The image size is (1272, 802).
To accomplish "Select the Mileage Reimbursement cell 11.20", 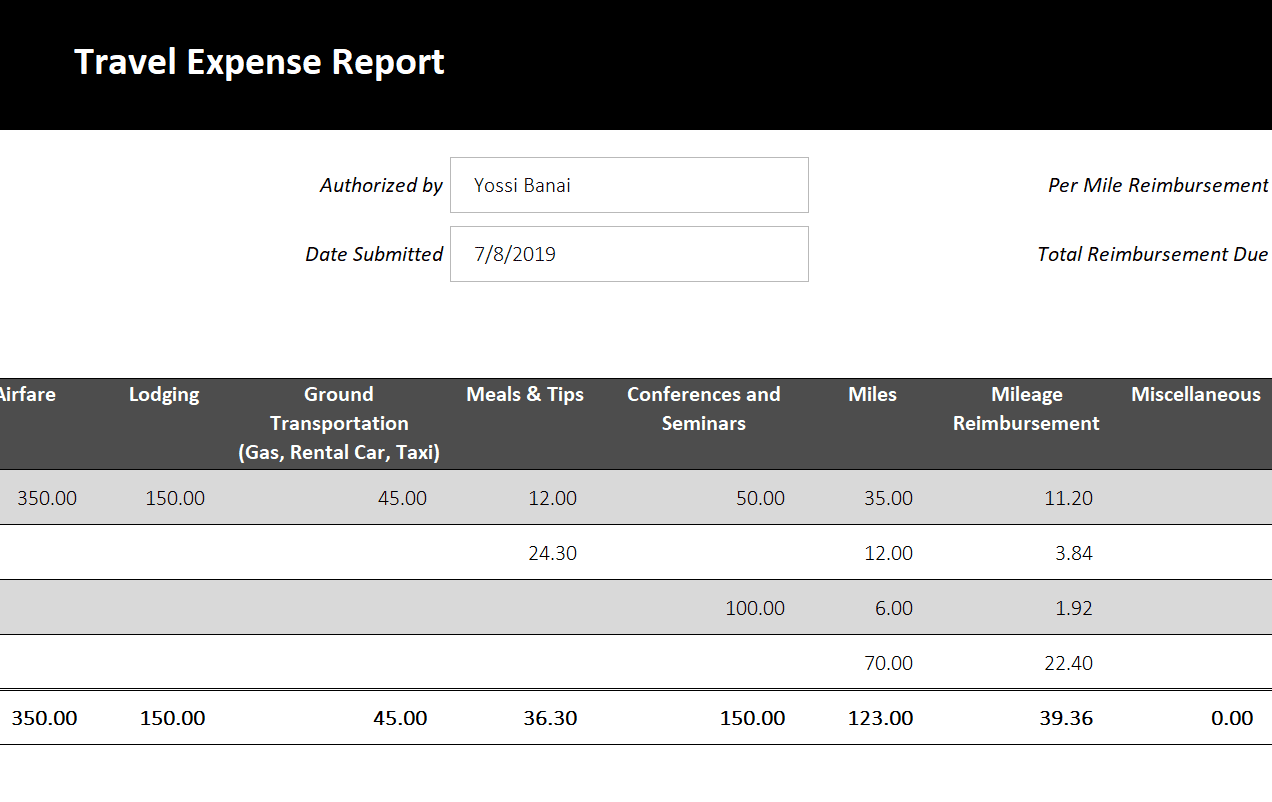I will (x=1069, y=498).
